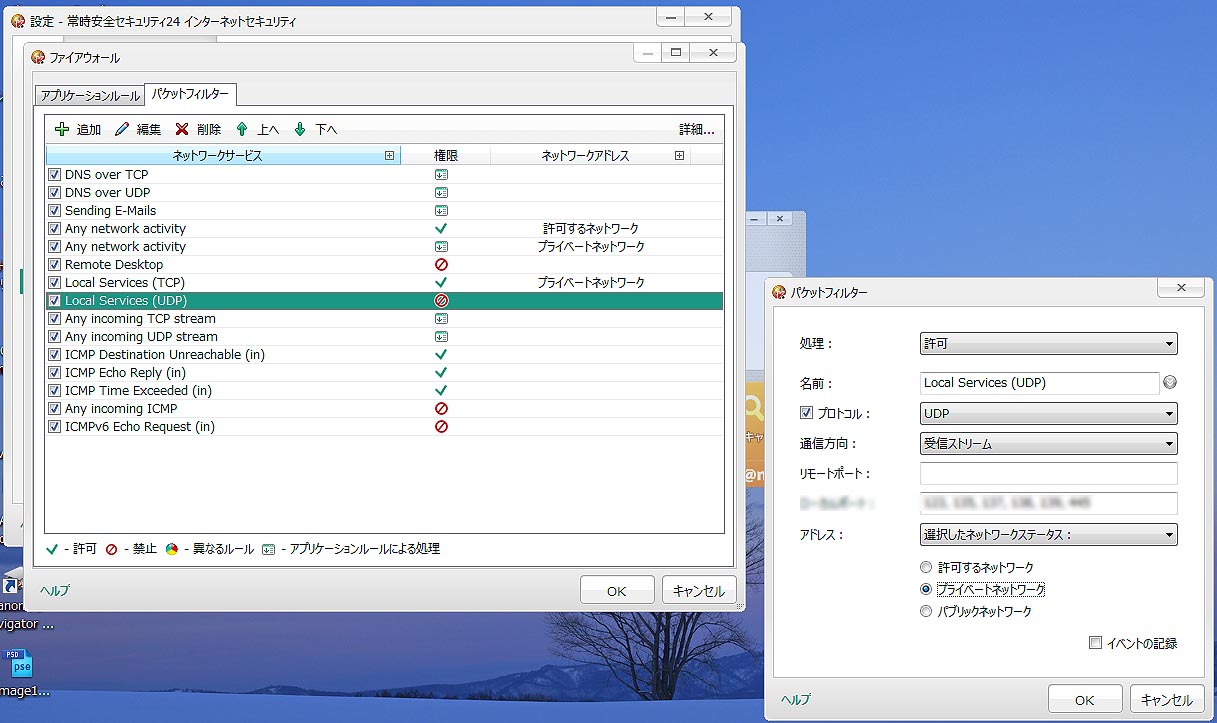Screen dimensions: 1217x723
Task: Uncheck the protocol checkbox
Action: tap(807, 413)
